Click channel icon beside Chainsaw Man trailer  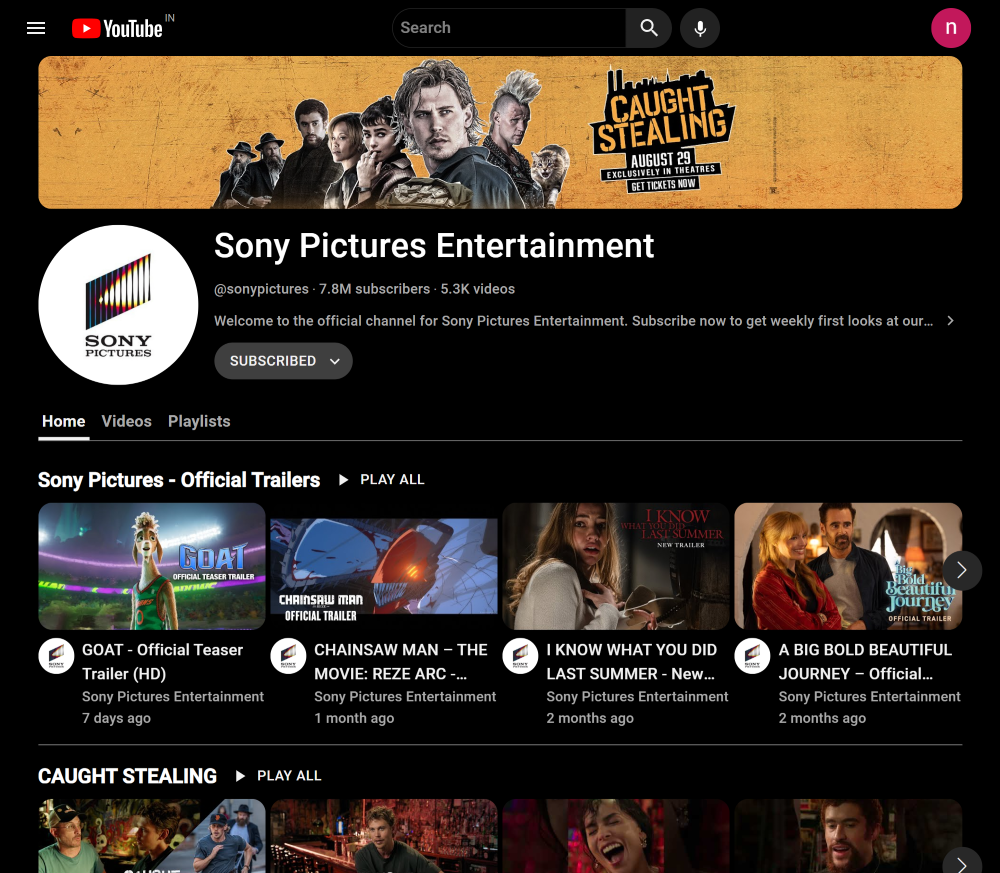pyautogui.click(x=288, y=656)
